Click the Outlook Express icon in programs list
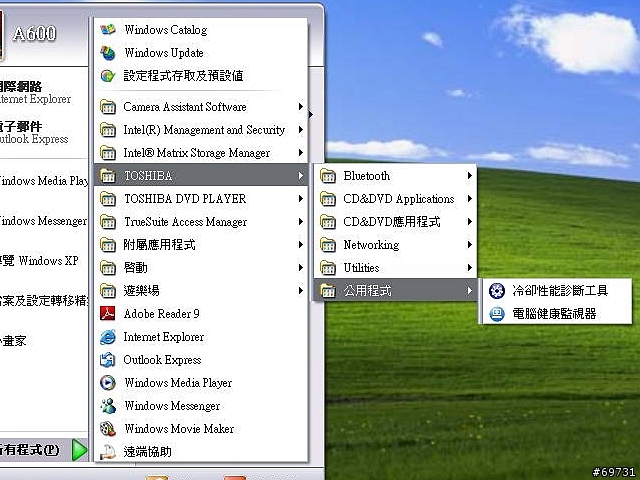Screen dimensions: 640x480 (108, 360)
